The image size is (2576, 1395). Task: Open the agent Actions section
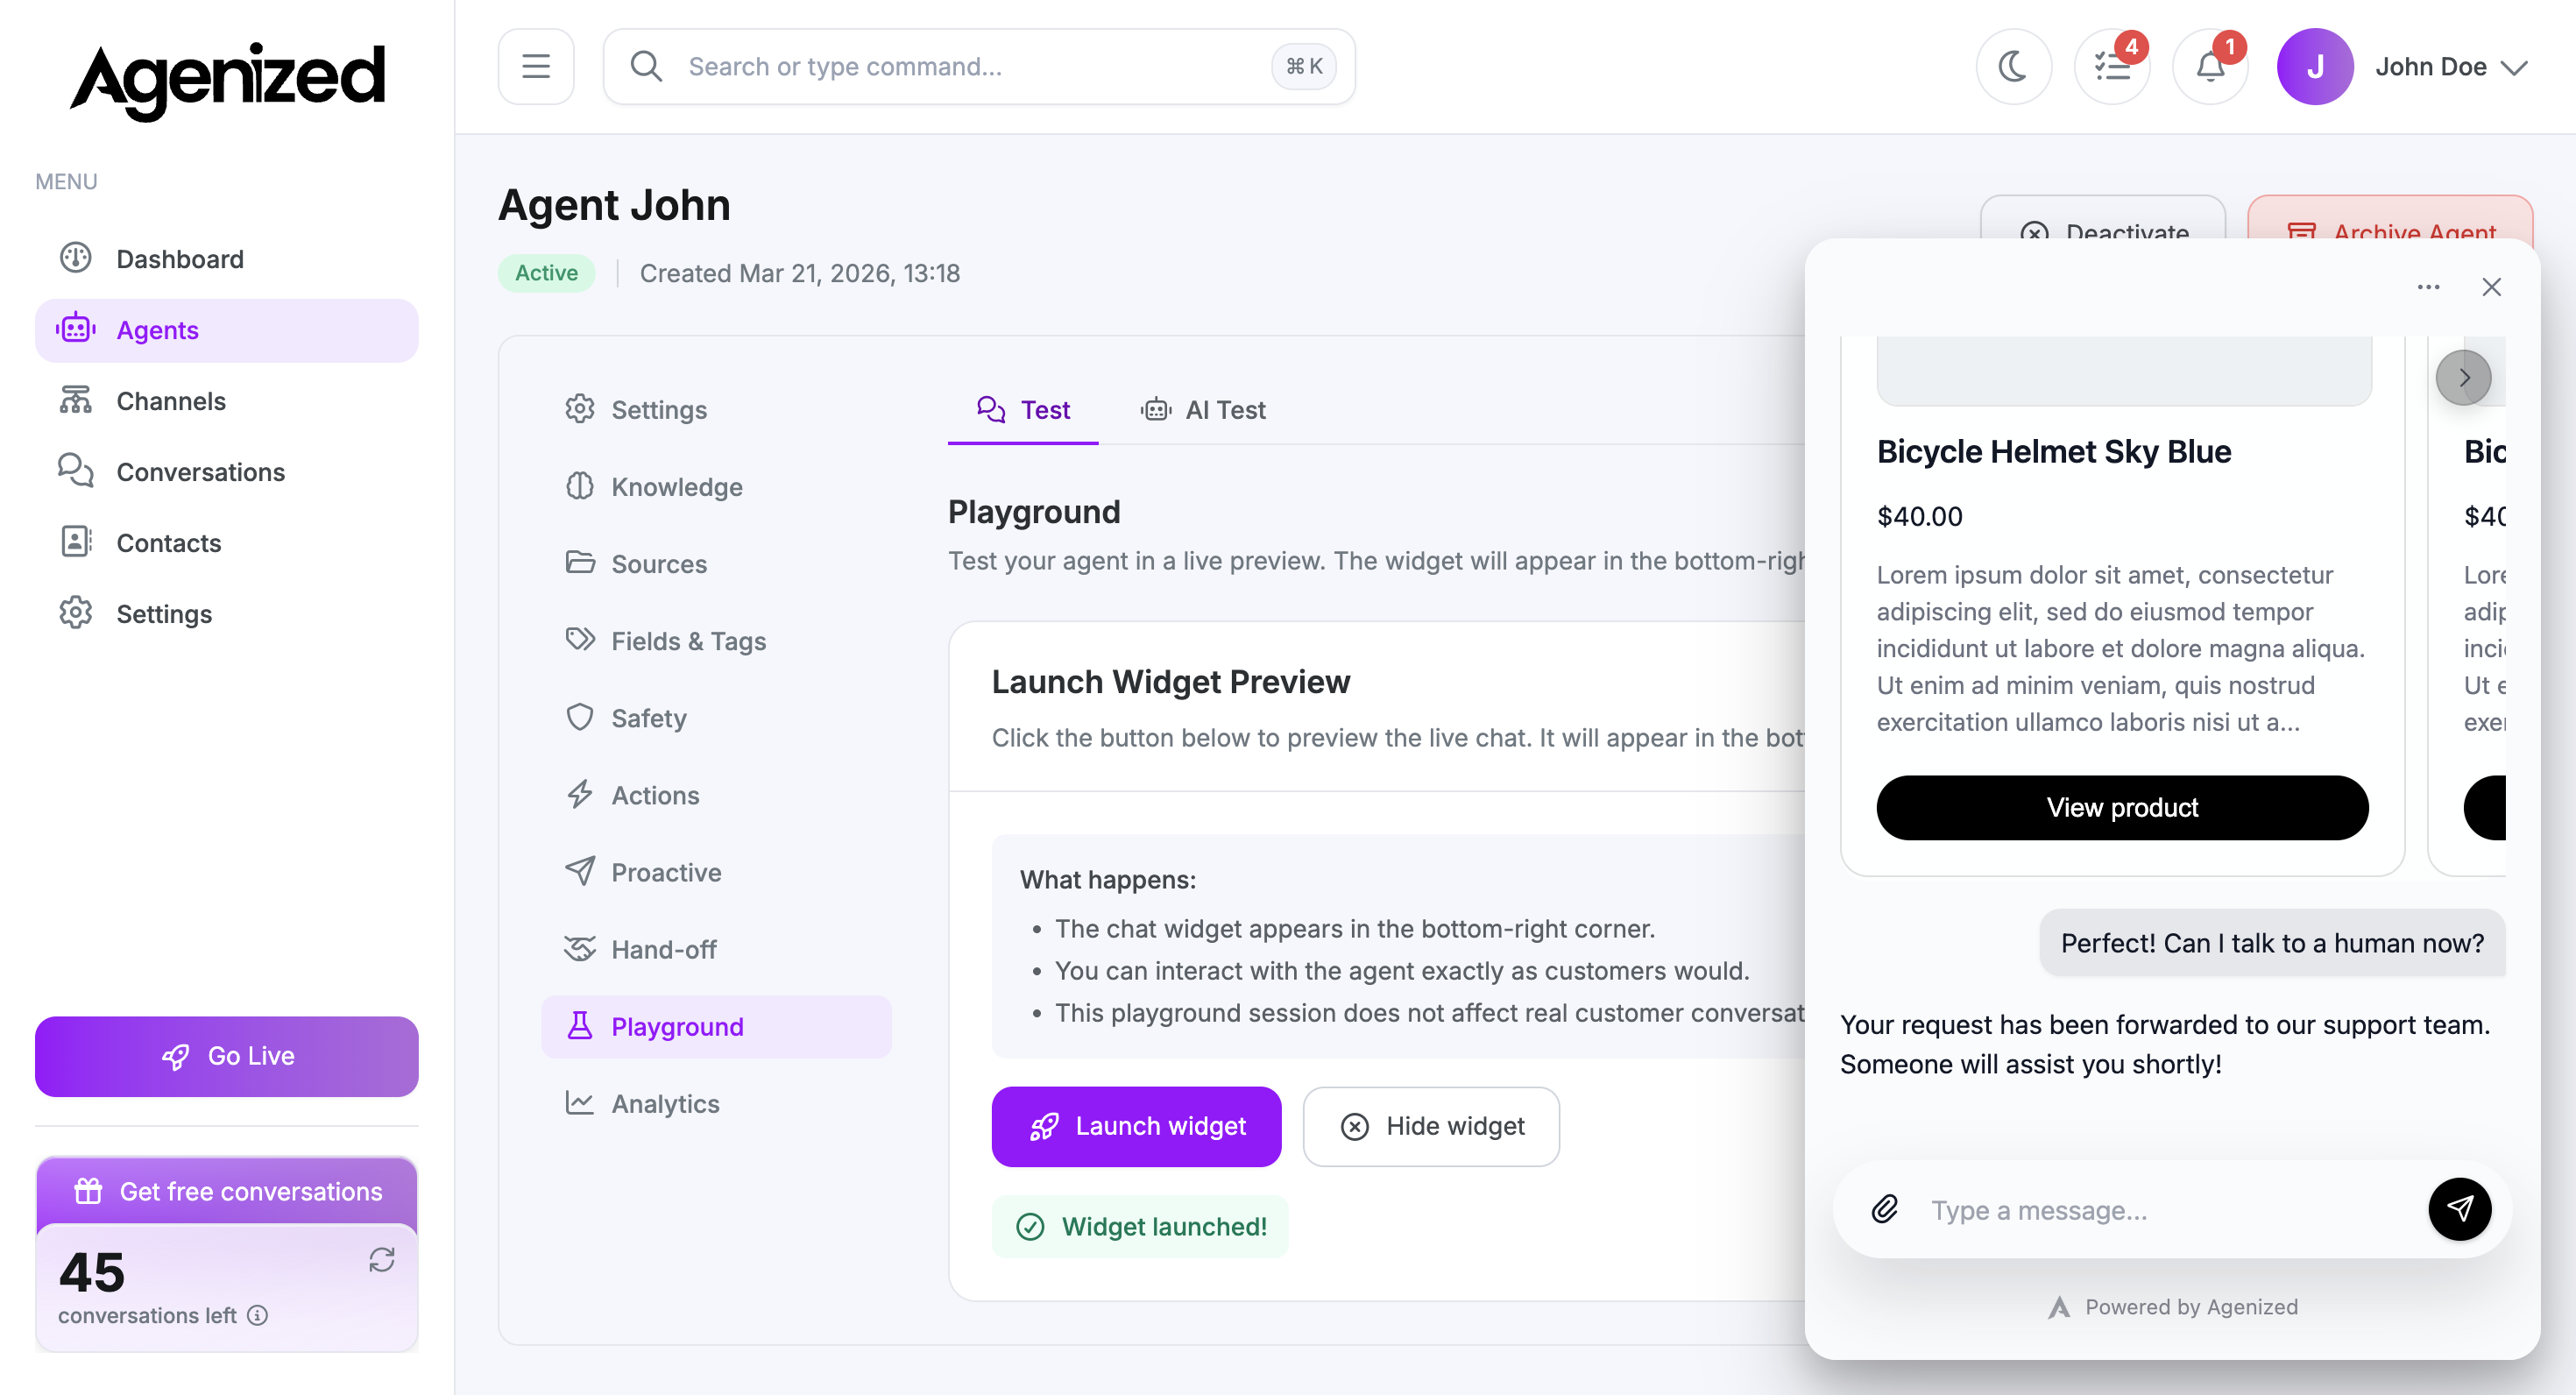(716, 795)
